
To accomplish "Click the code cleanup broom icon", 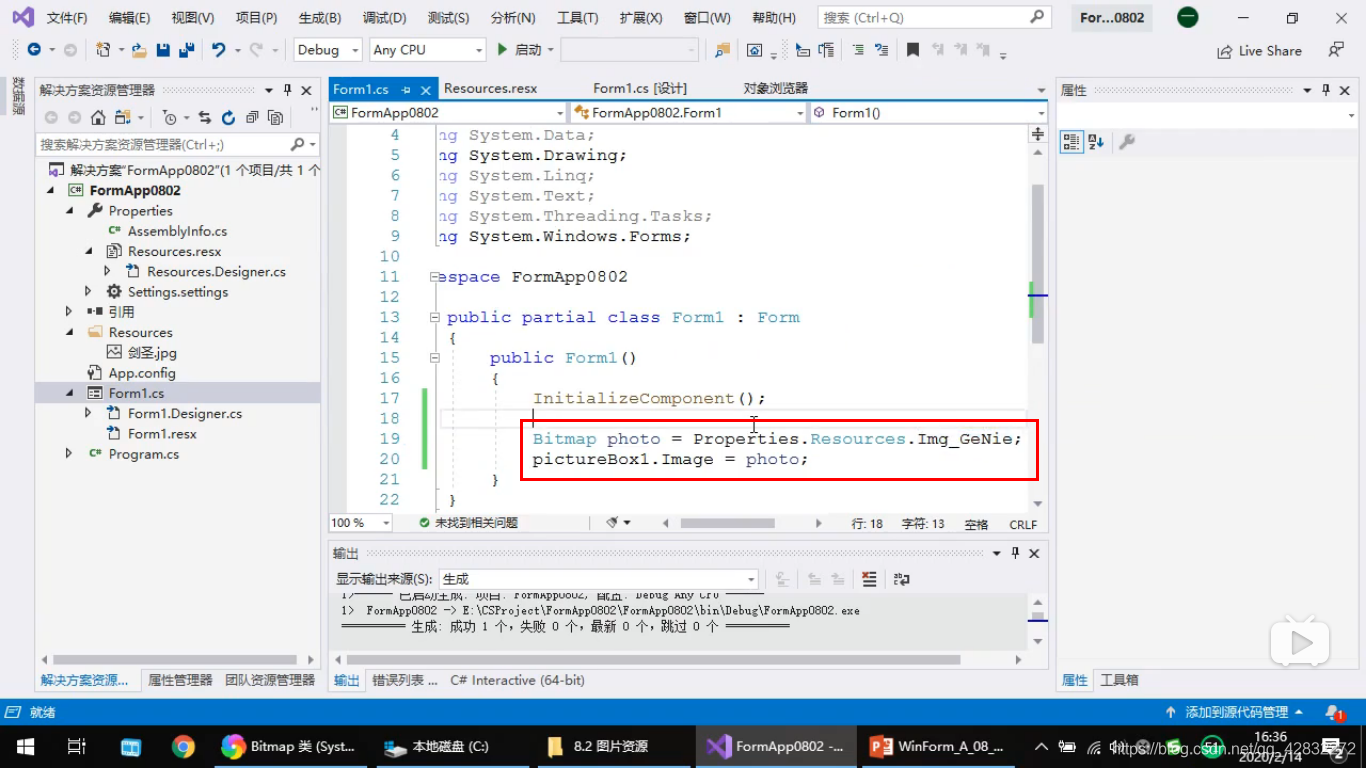I will [x=613, y=523].
